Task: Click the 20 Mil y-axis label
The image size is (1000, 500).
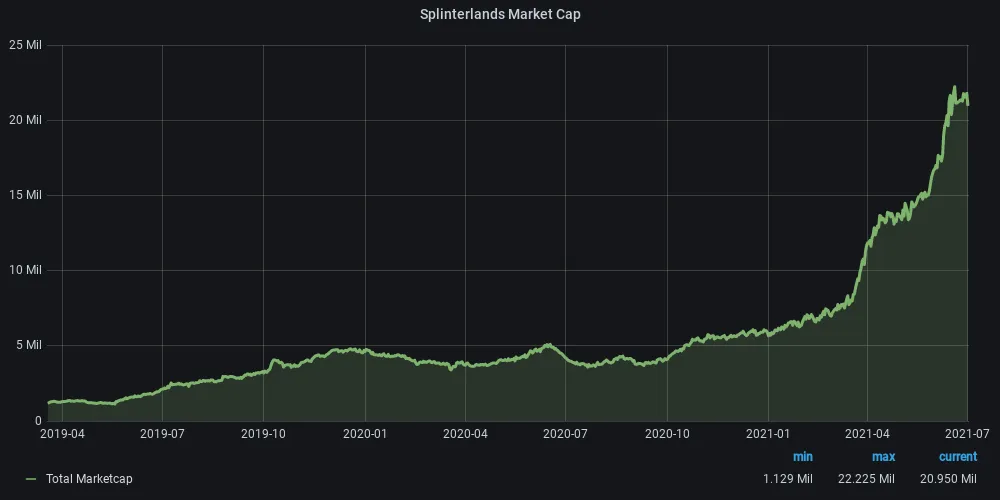Action: pyautogui.click(x=26, y=120)
